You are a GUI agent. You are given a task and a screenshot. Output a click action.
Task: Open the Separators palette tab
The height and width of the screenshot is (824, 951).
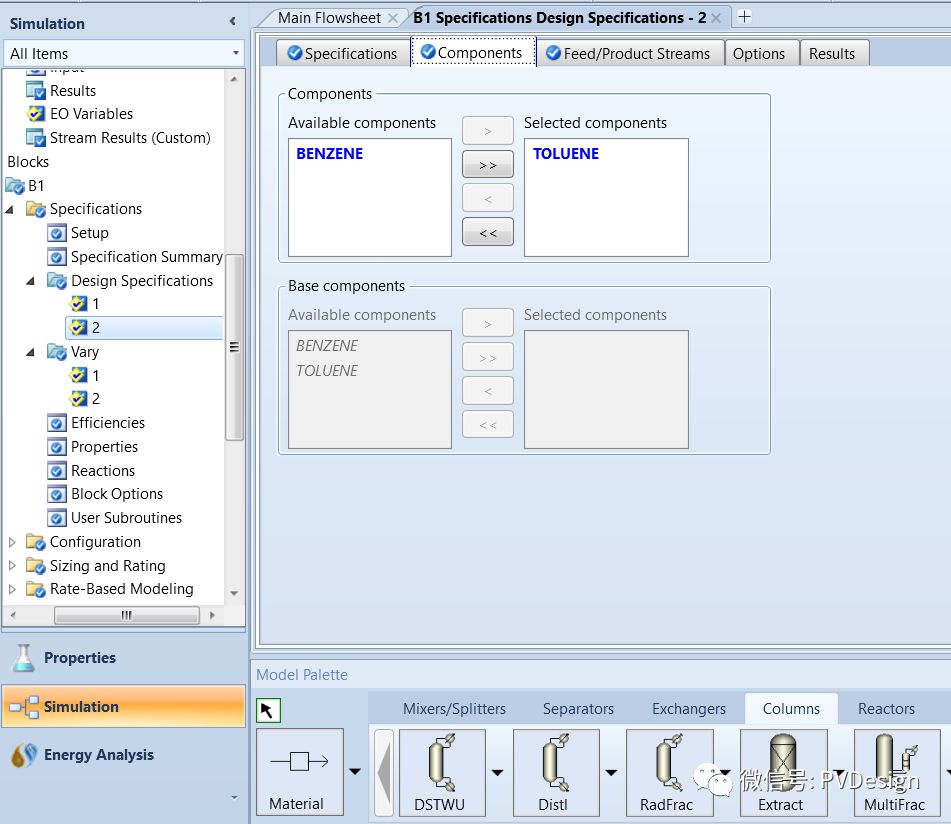578,709
